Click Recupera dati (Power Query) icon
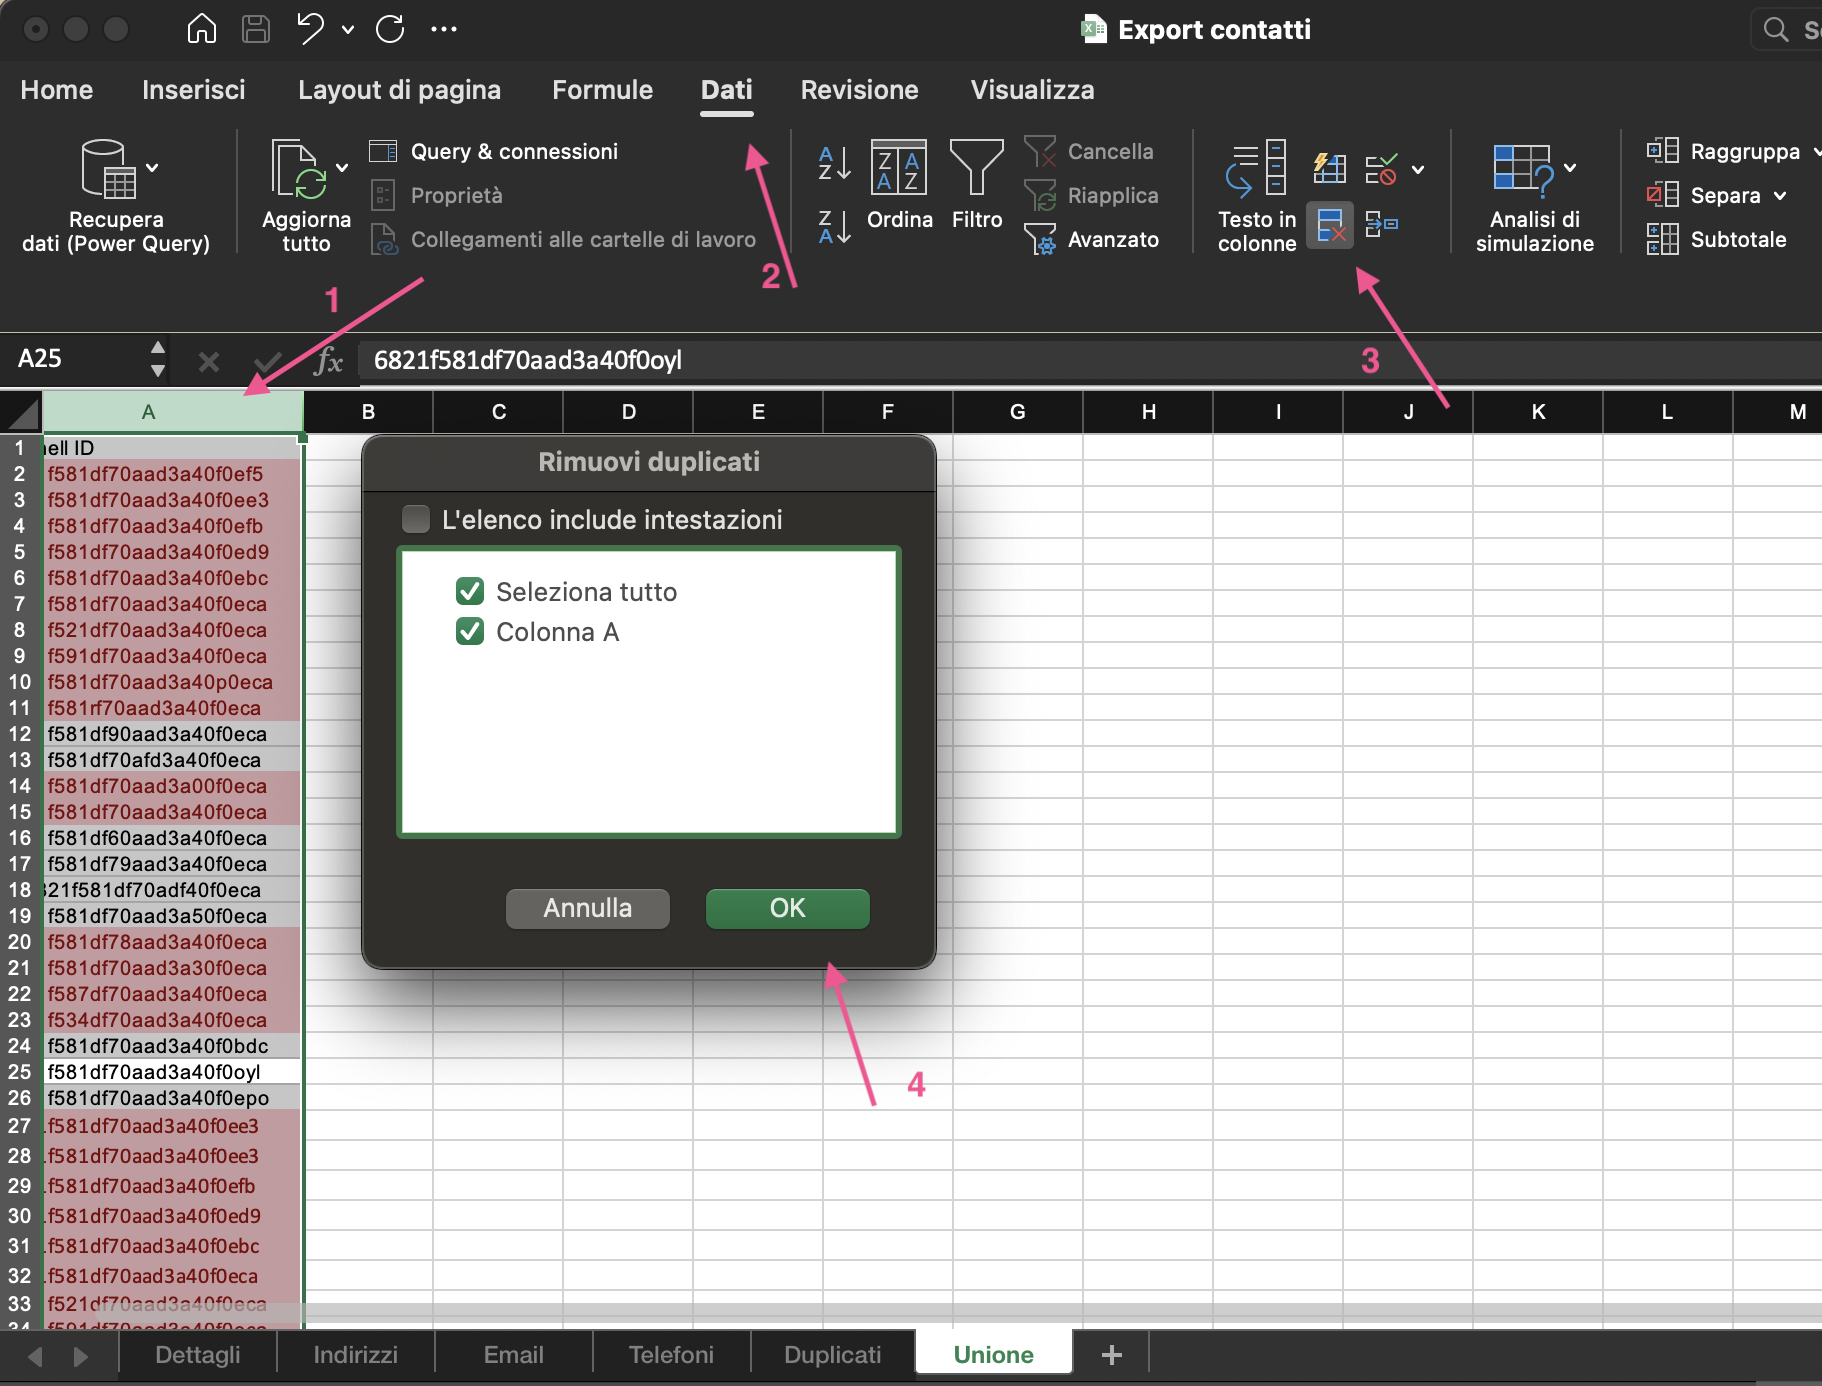The width and height of the screenshot is (1822, 1386). [x=108, y=169]
